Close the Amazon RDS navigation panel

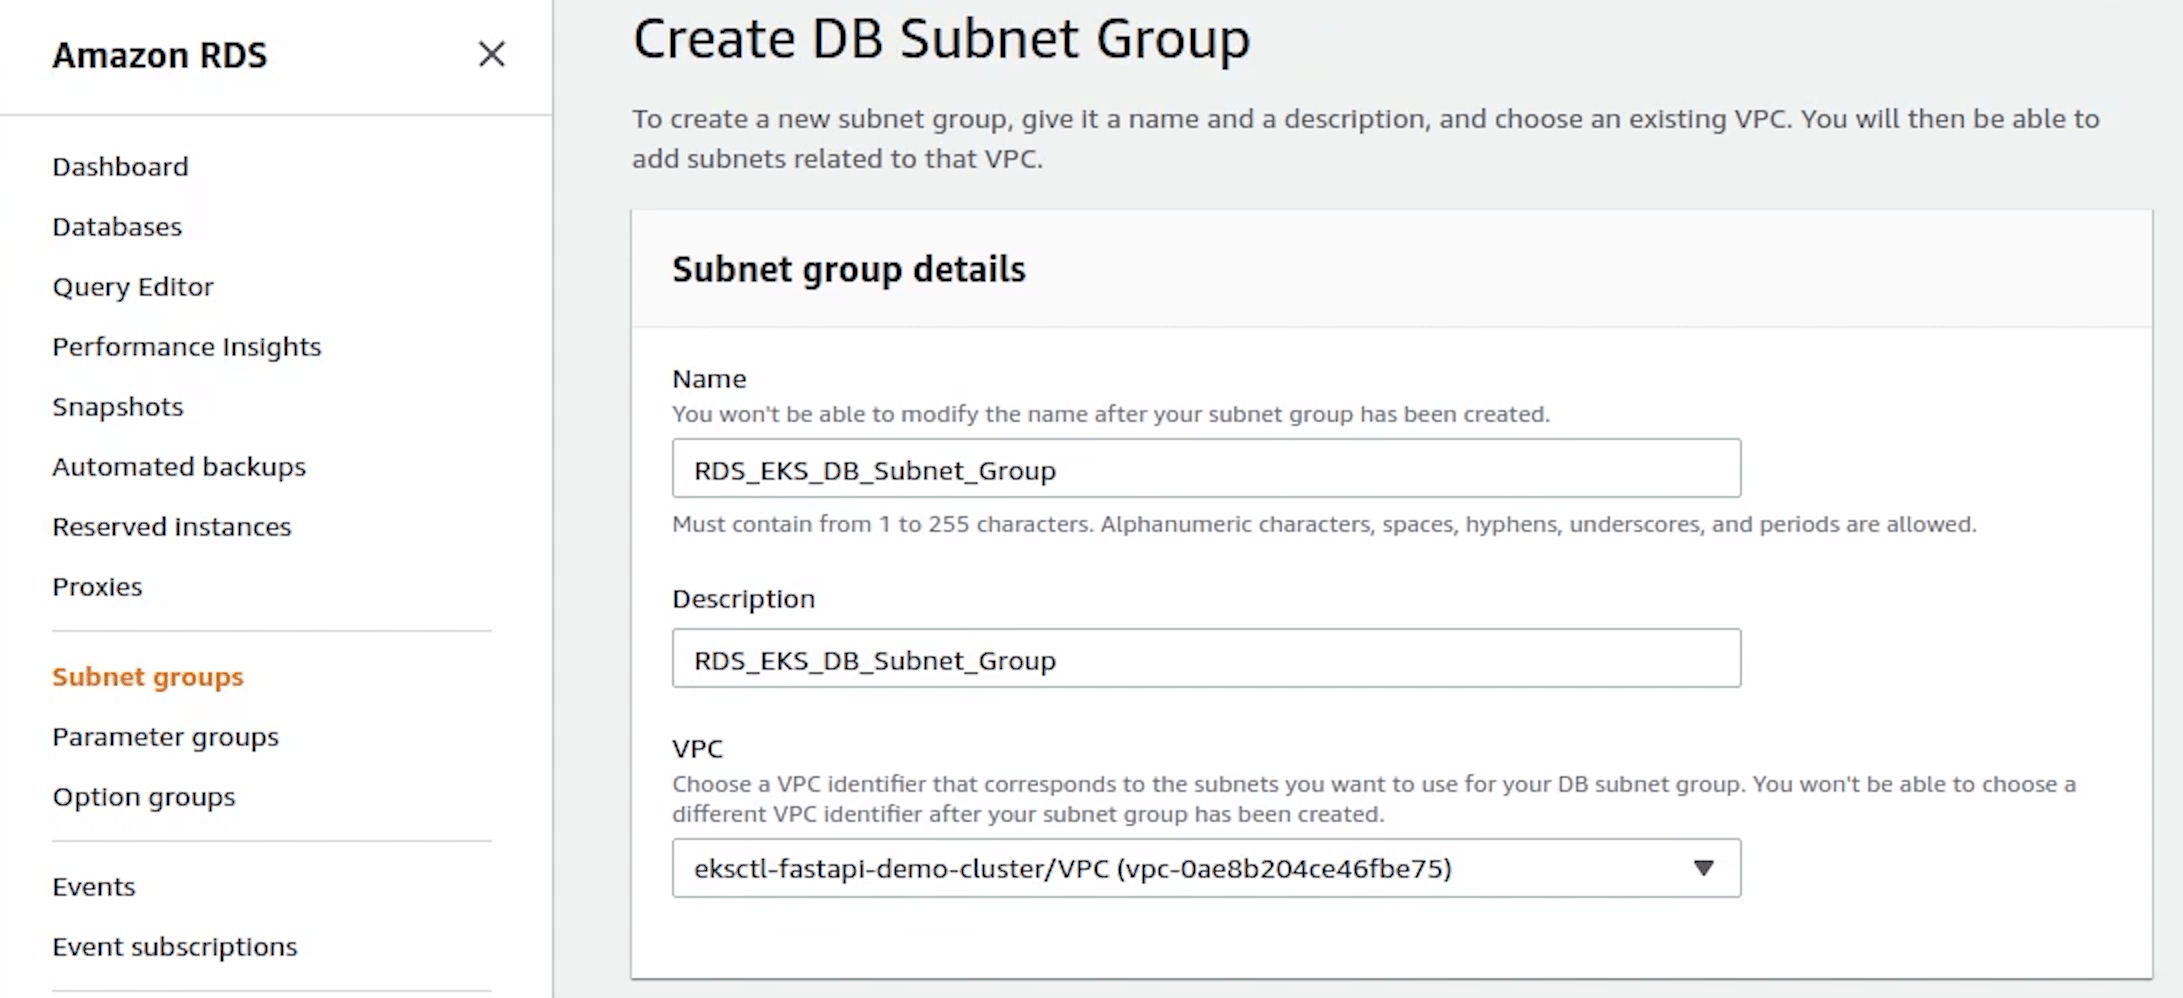(x=491, y=54)
